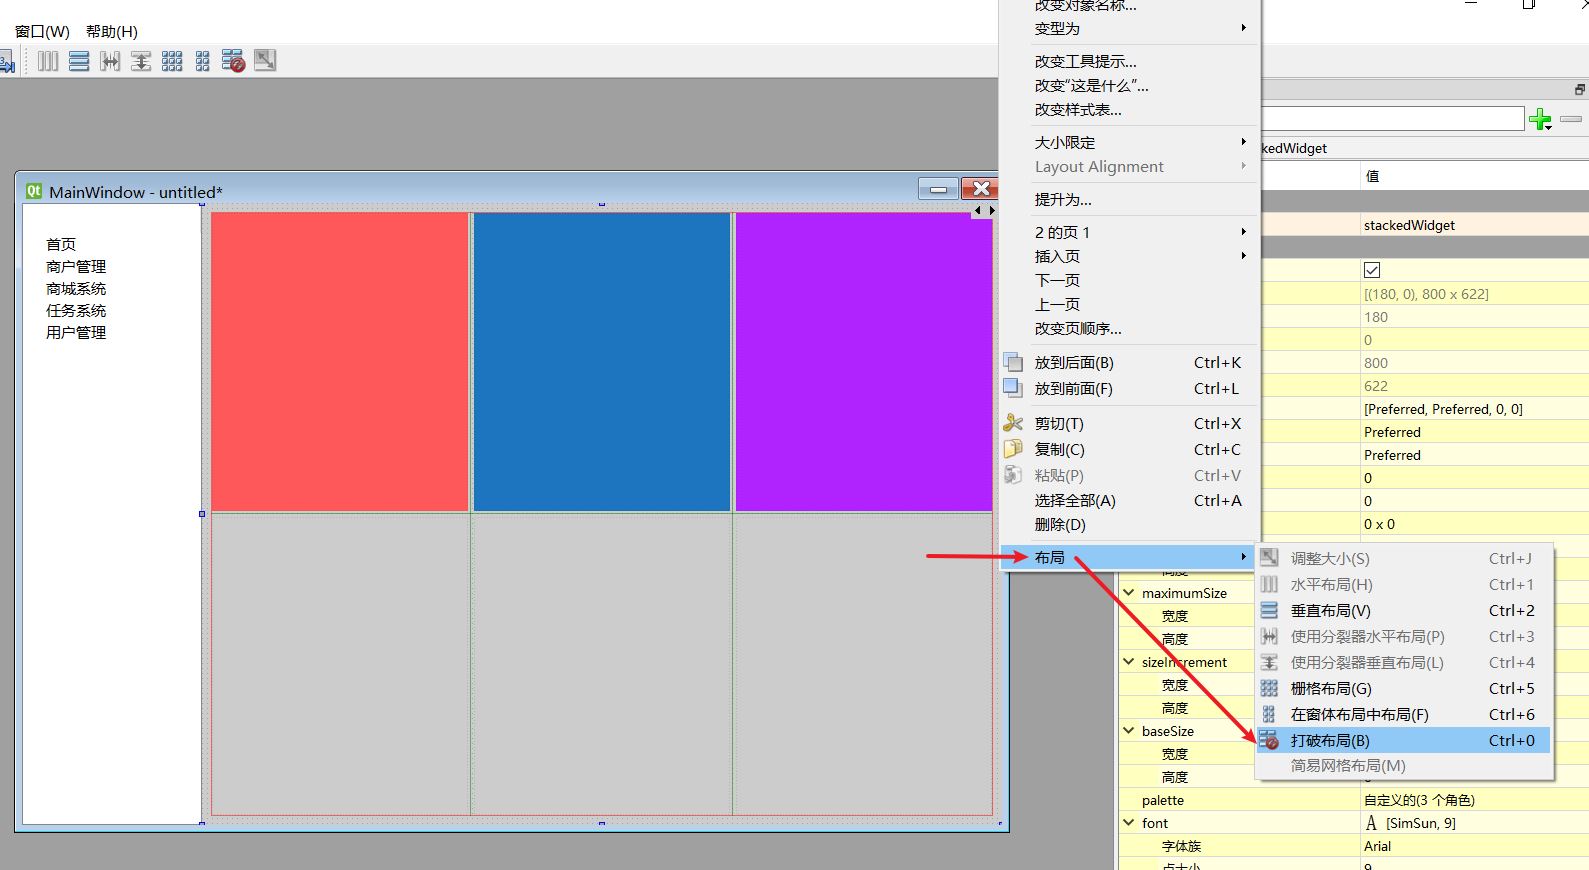Open the 窗口(W) menu
The width and height of the screenshot is (1589, 870).
coord(42,31)
